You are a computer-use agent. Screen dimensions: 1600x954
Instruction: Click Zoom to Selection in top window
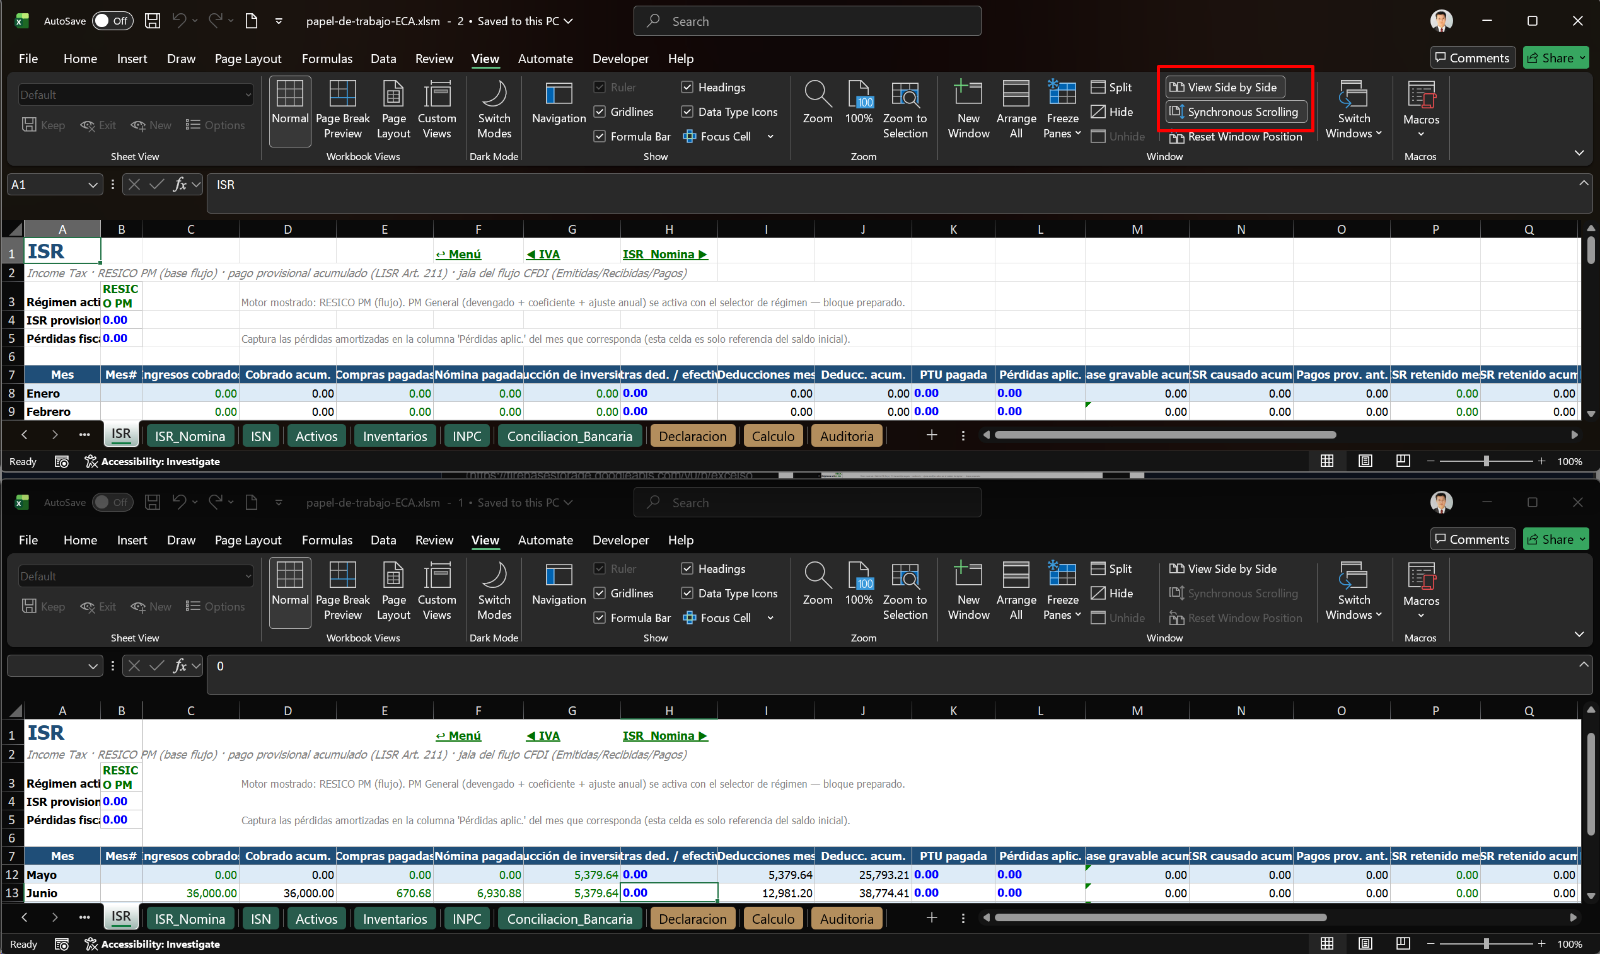pyautogui.click(x=905, y=110)
